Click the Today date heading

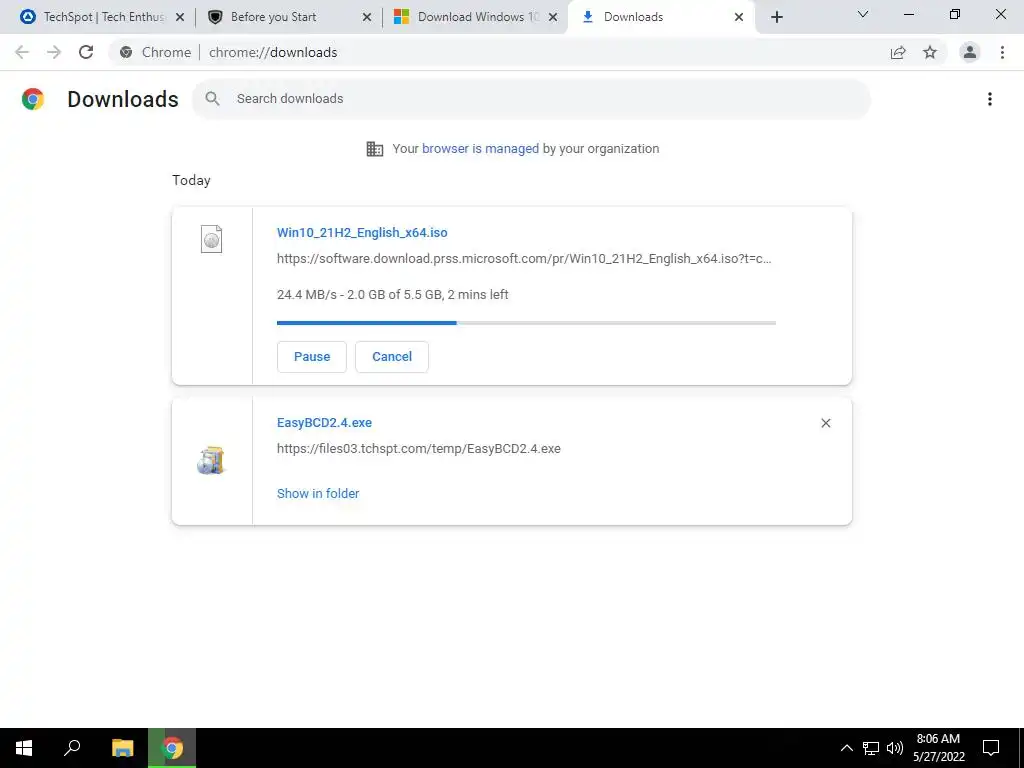[191, 180]
